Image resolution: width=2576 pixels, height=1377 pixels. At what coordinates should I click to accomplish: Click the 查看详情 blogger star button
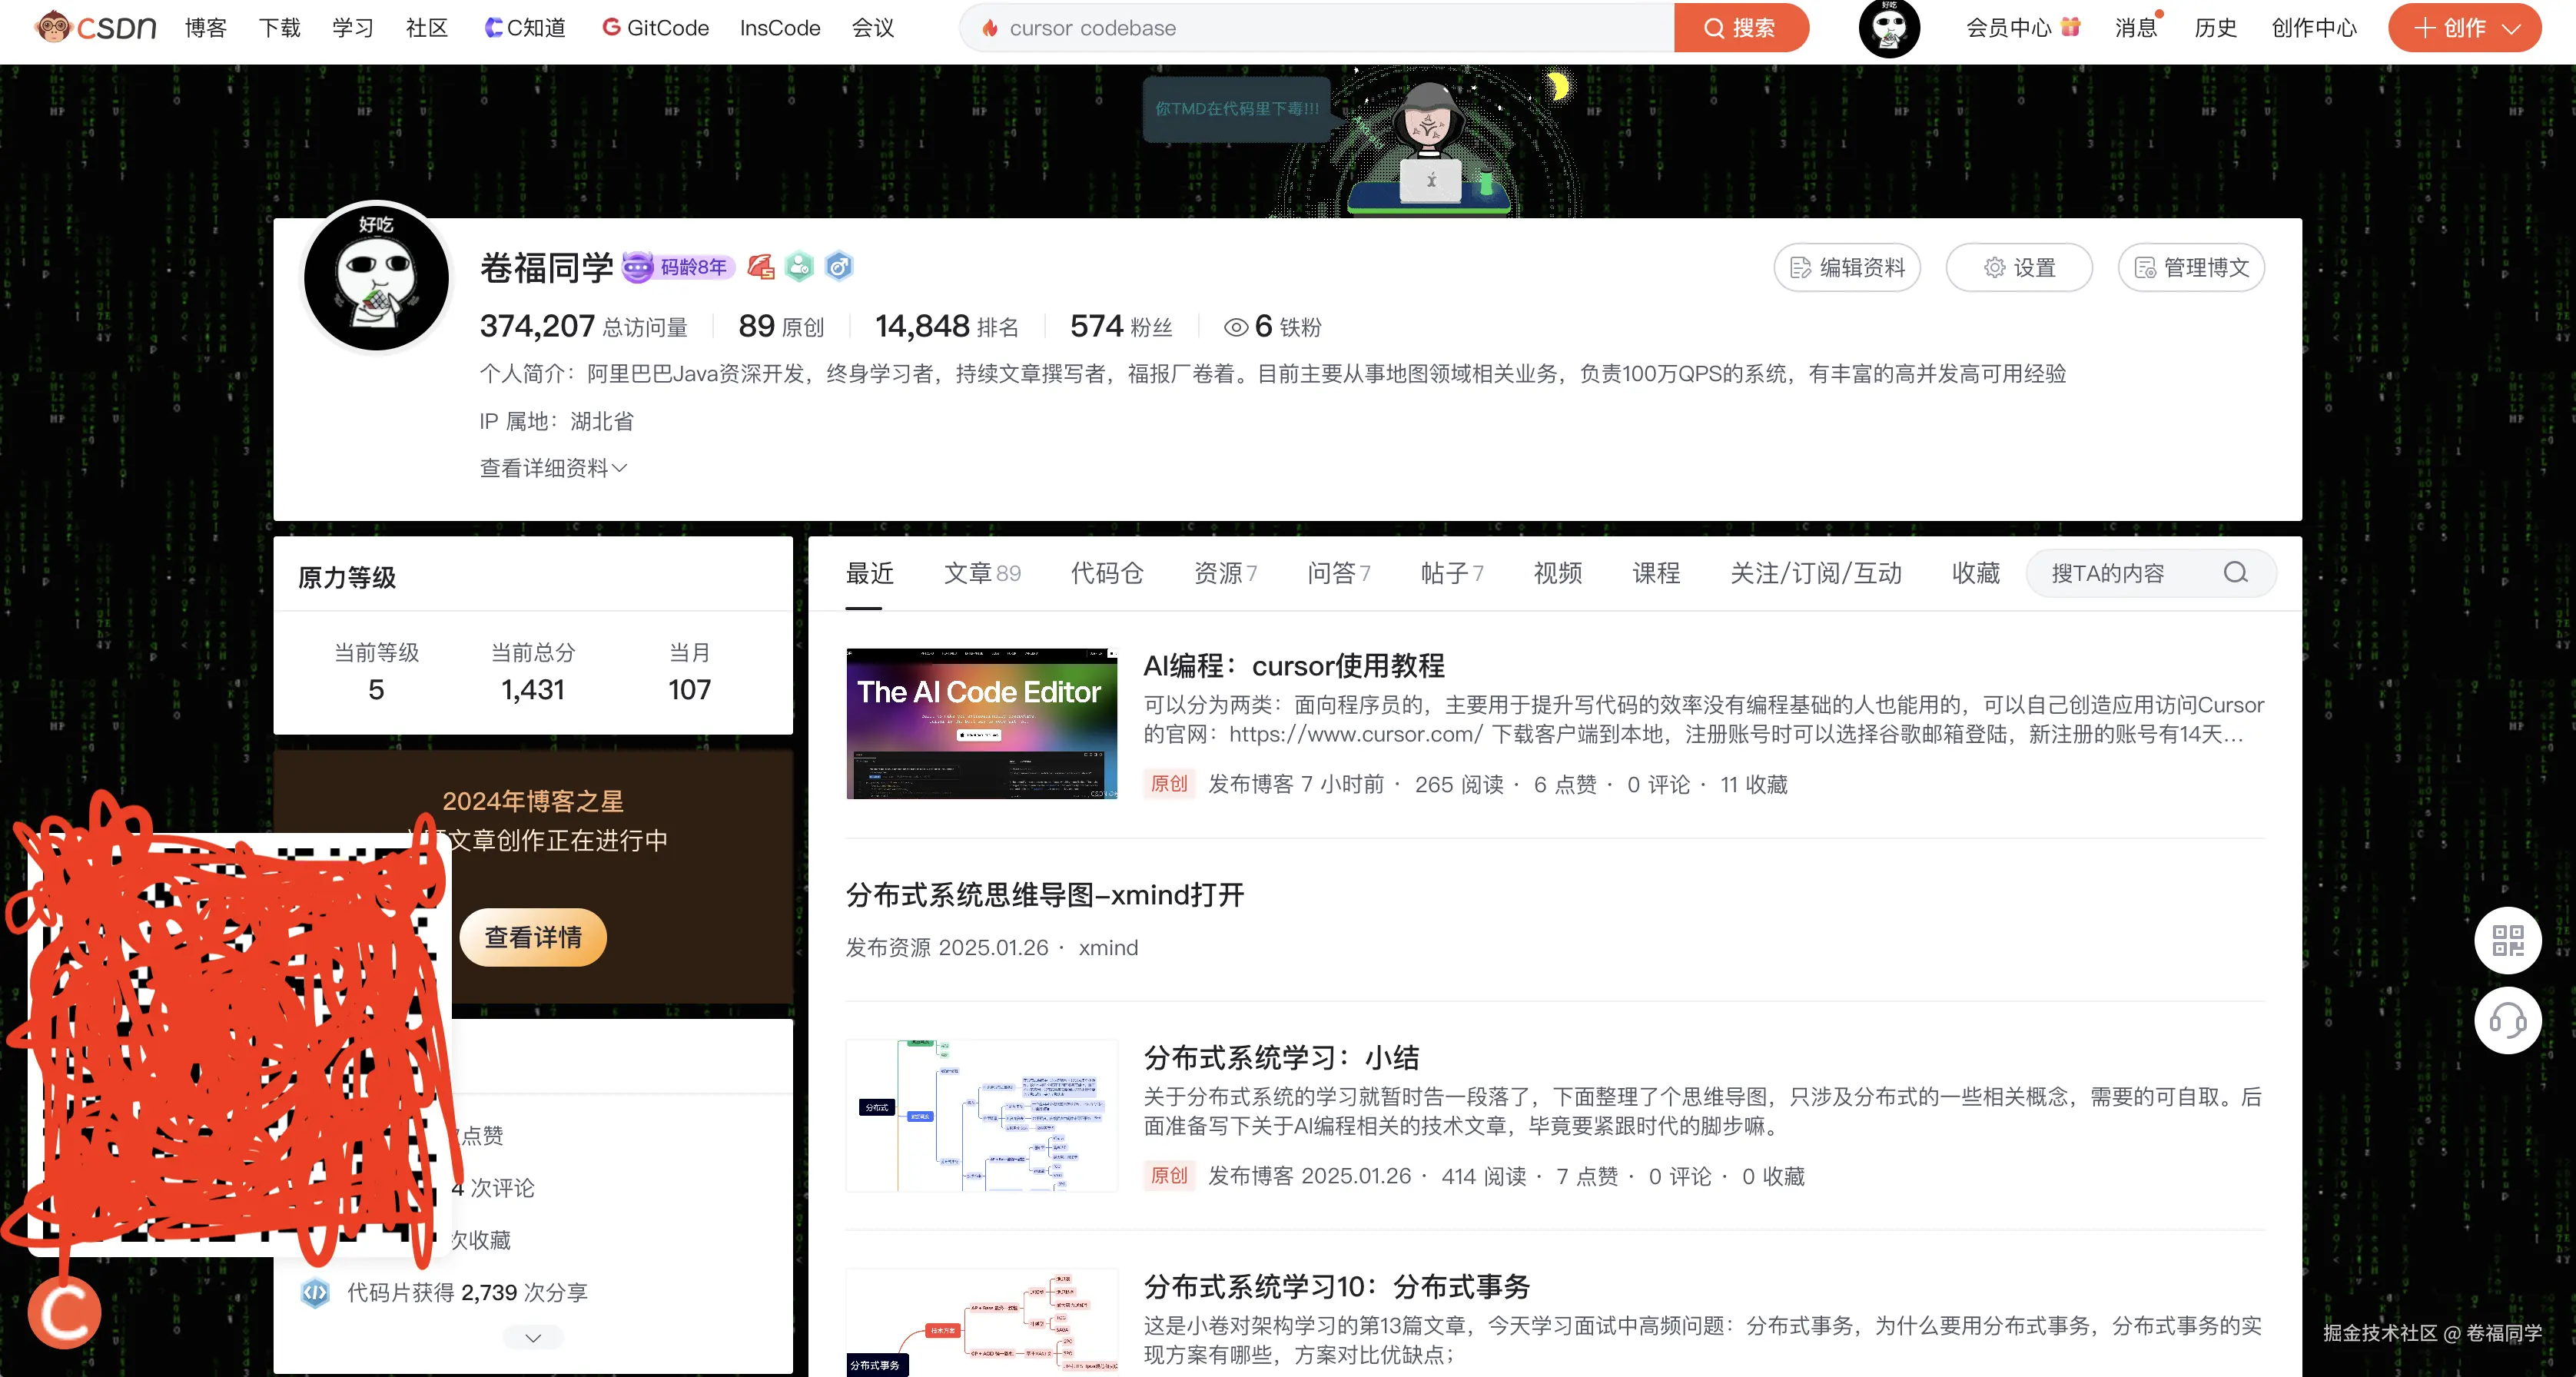point(533,937)
